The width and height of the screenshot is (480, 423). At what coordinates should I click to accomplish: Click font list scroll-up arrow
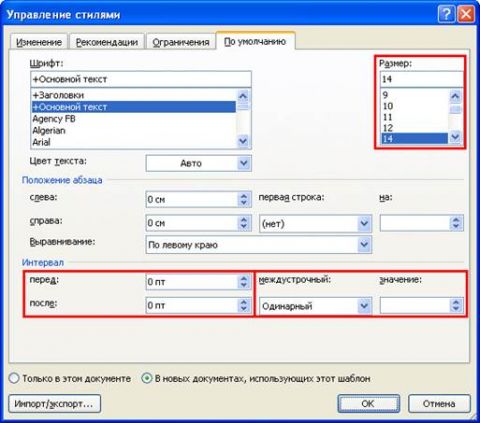tap(243, 96)
